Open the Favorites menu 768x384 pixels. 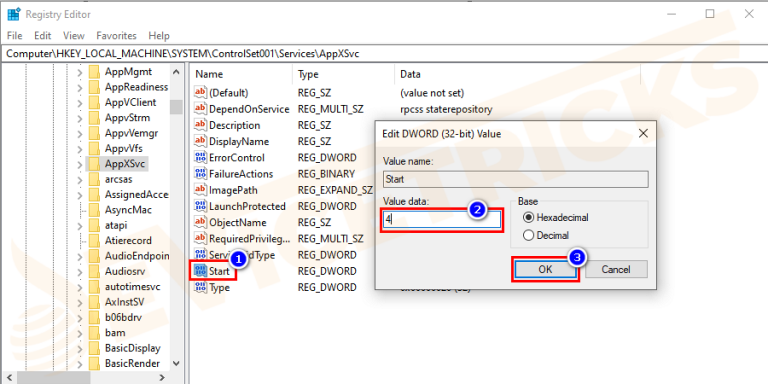116,36
